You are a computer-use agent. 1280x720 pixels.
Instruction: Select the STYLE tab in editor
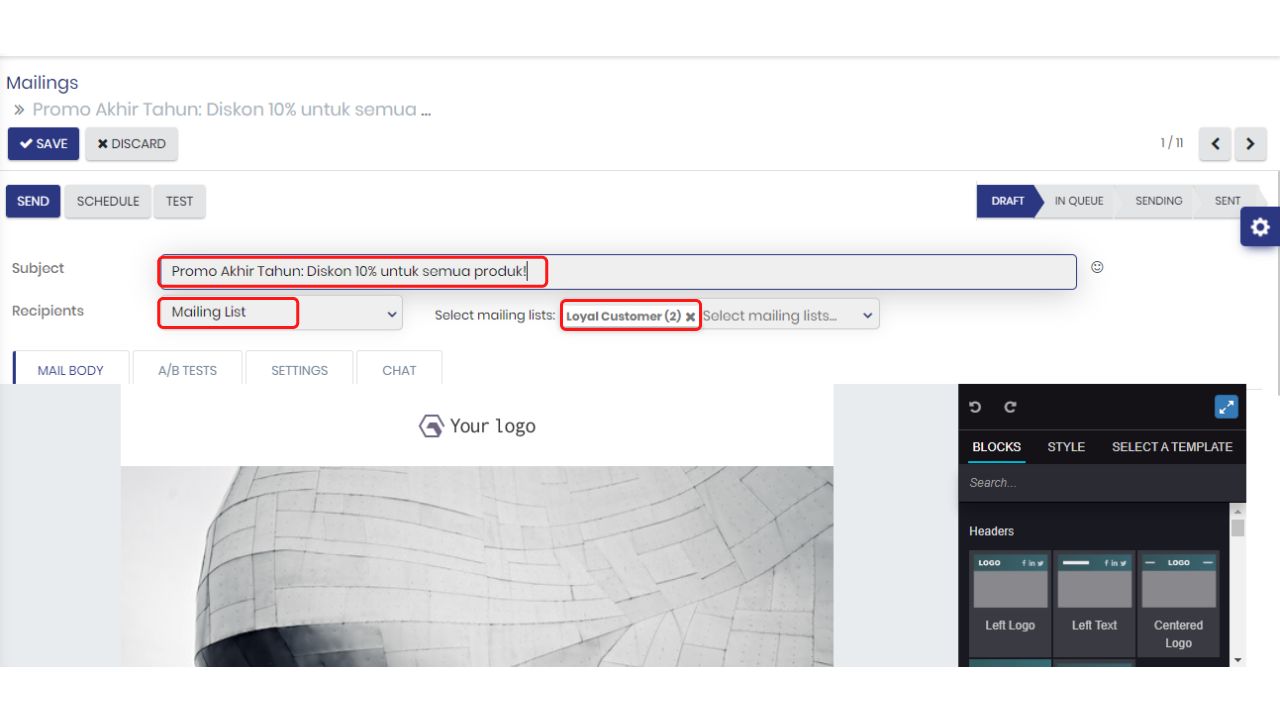tap(1066, 447)
